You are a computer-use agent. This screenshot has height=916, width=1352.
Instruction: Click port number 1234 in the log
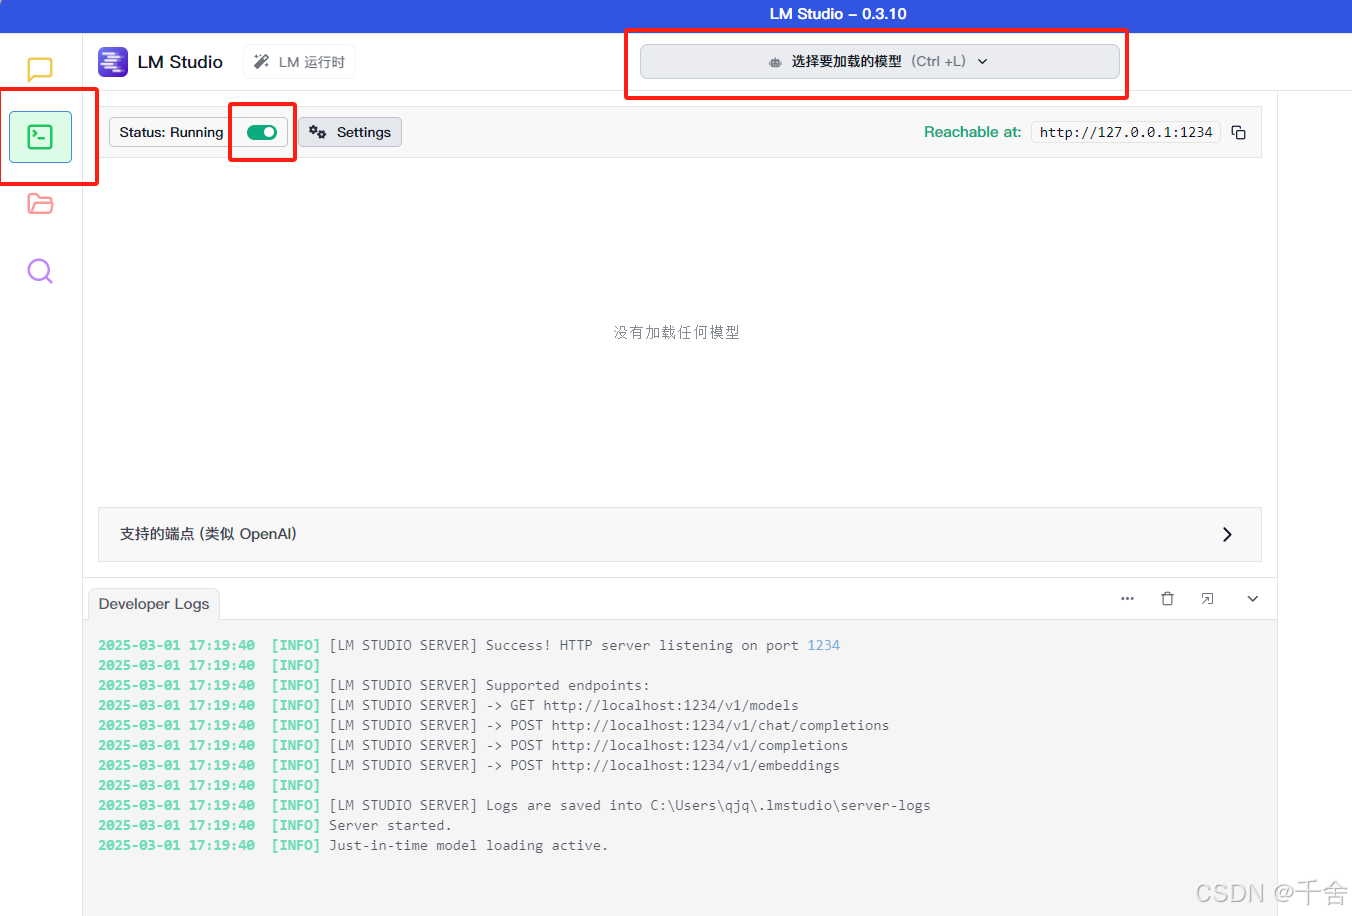(x=823, y=645)
